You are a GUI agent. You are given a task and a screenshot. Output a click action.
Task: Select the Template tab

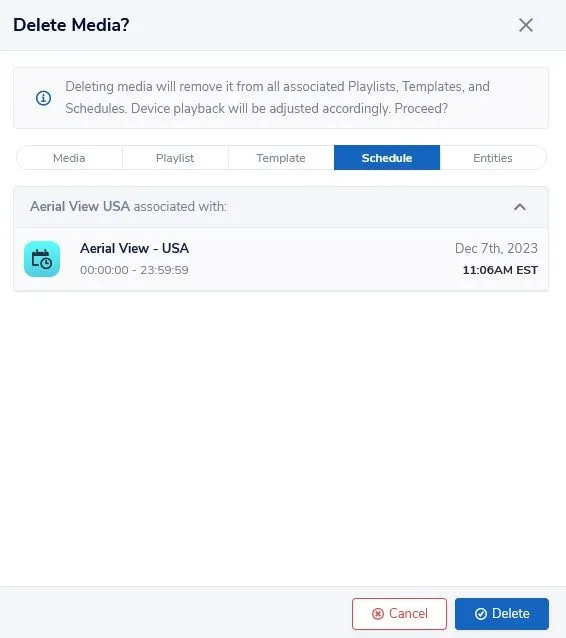(x=281, y=158)
